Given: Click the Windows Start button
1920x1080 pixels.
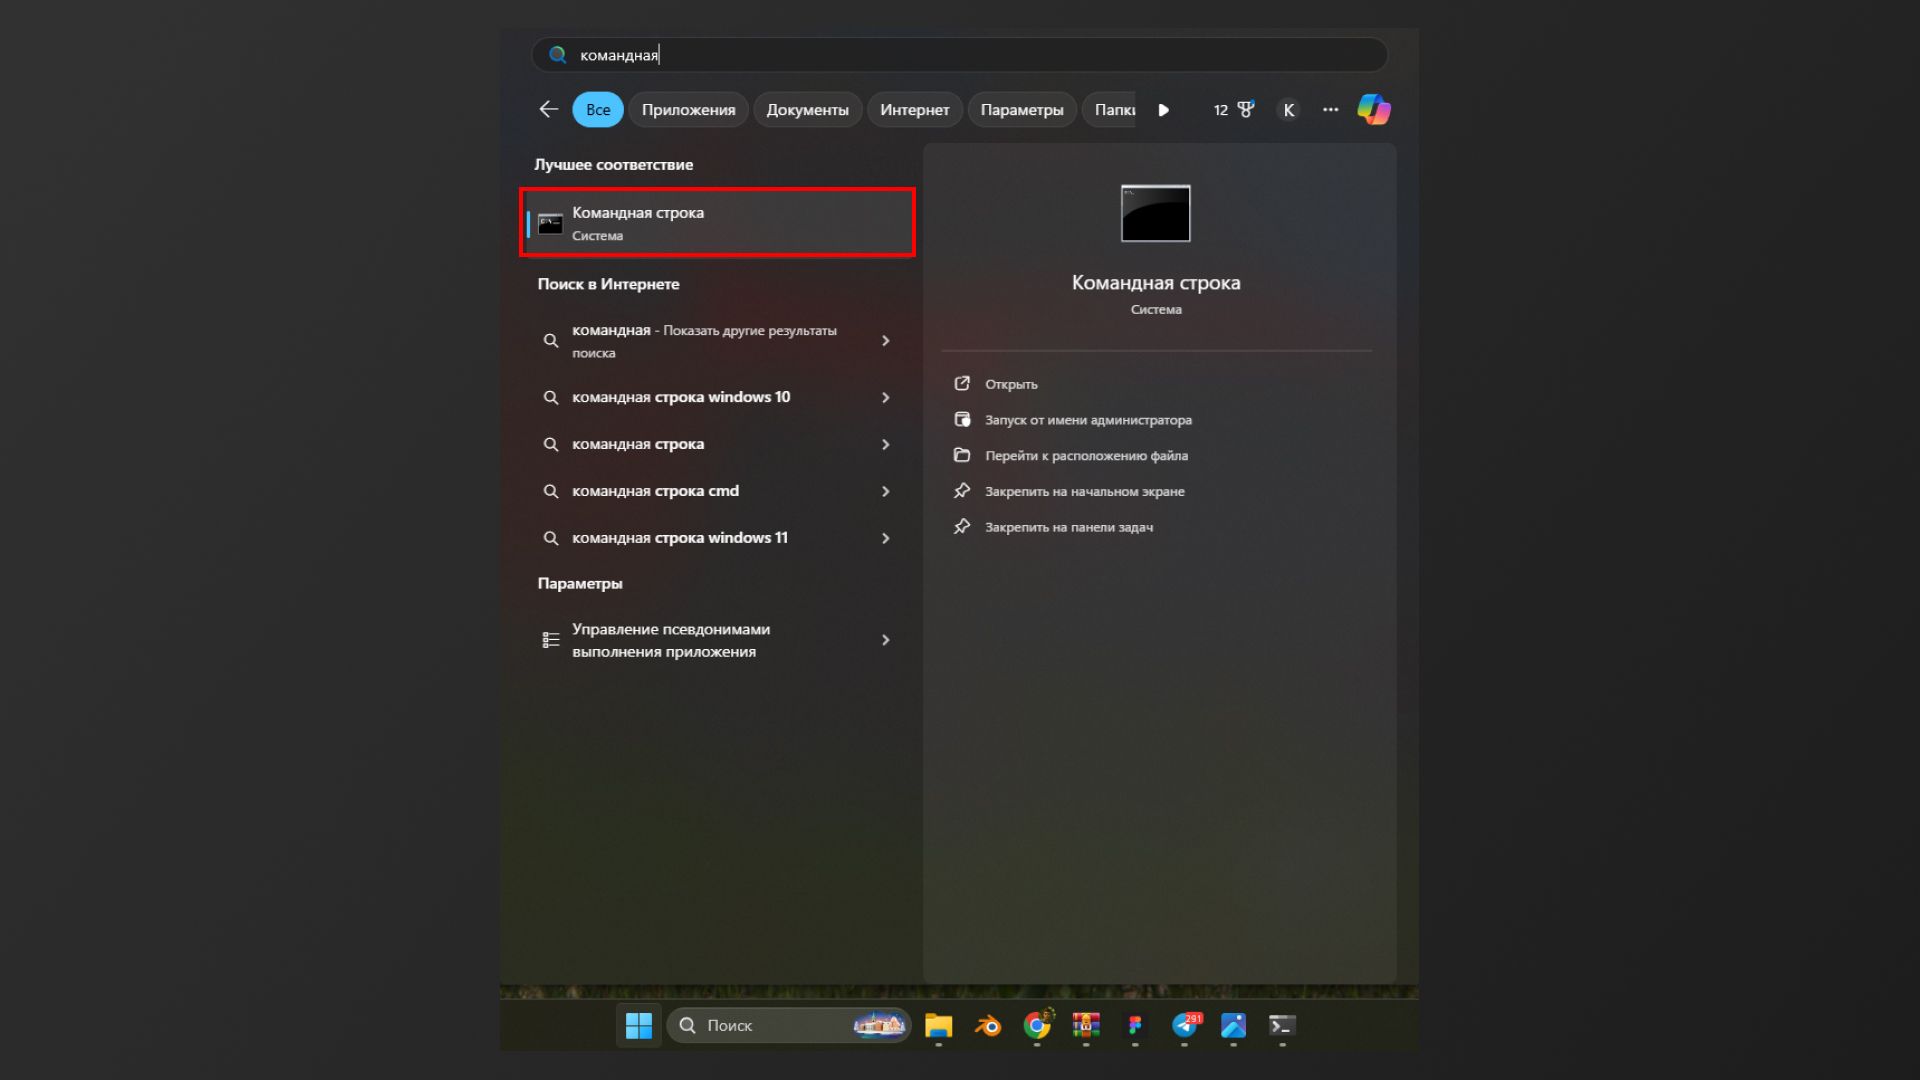Looking at the screenshot, I should (x=638, y=1025).
